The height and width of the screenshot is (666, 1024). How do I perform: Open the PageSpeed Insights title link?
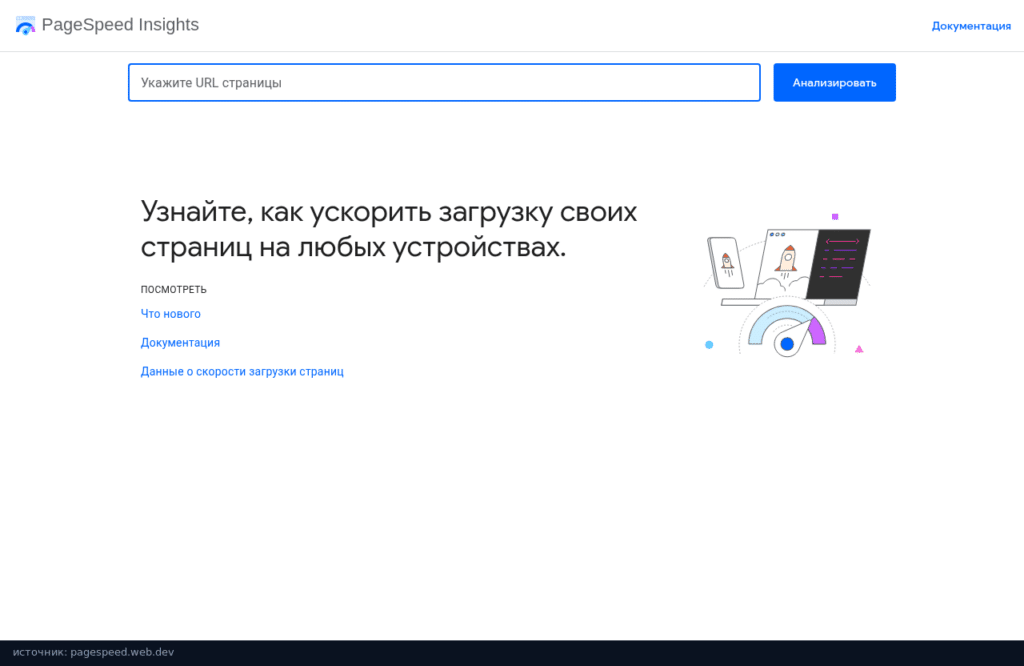tap(120, 25)
